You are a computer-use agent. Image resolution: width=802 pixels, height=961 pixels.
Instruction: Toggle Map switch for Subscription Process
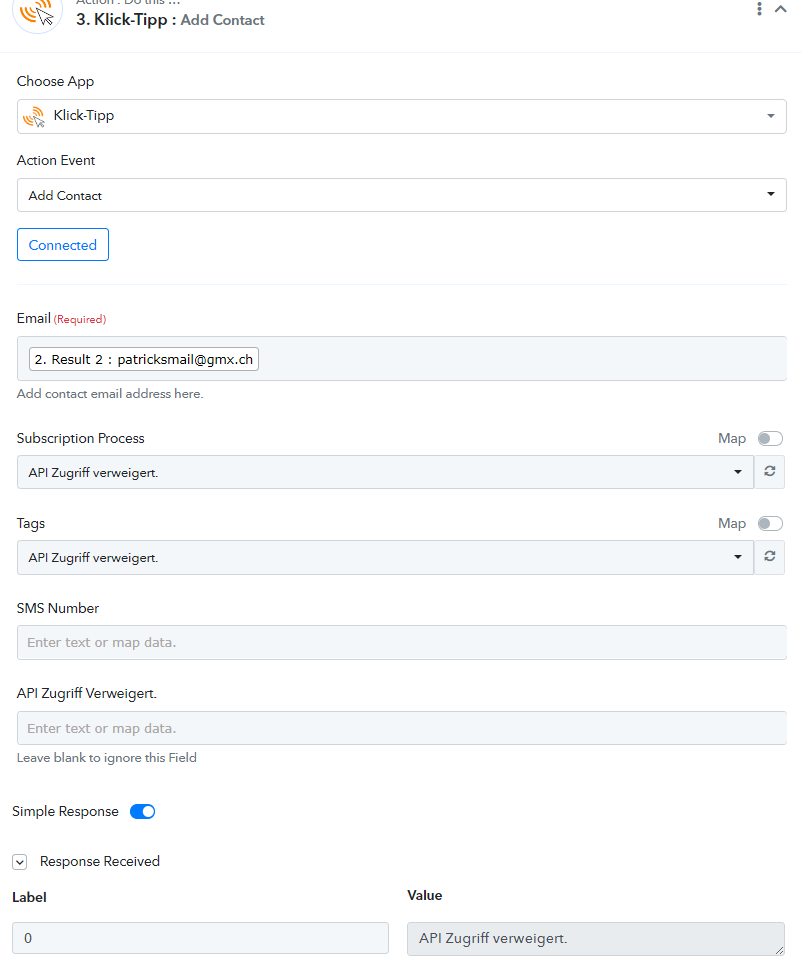click(x=770, y=438)
